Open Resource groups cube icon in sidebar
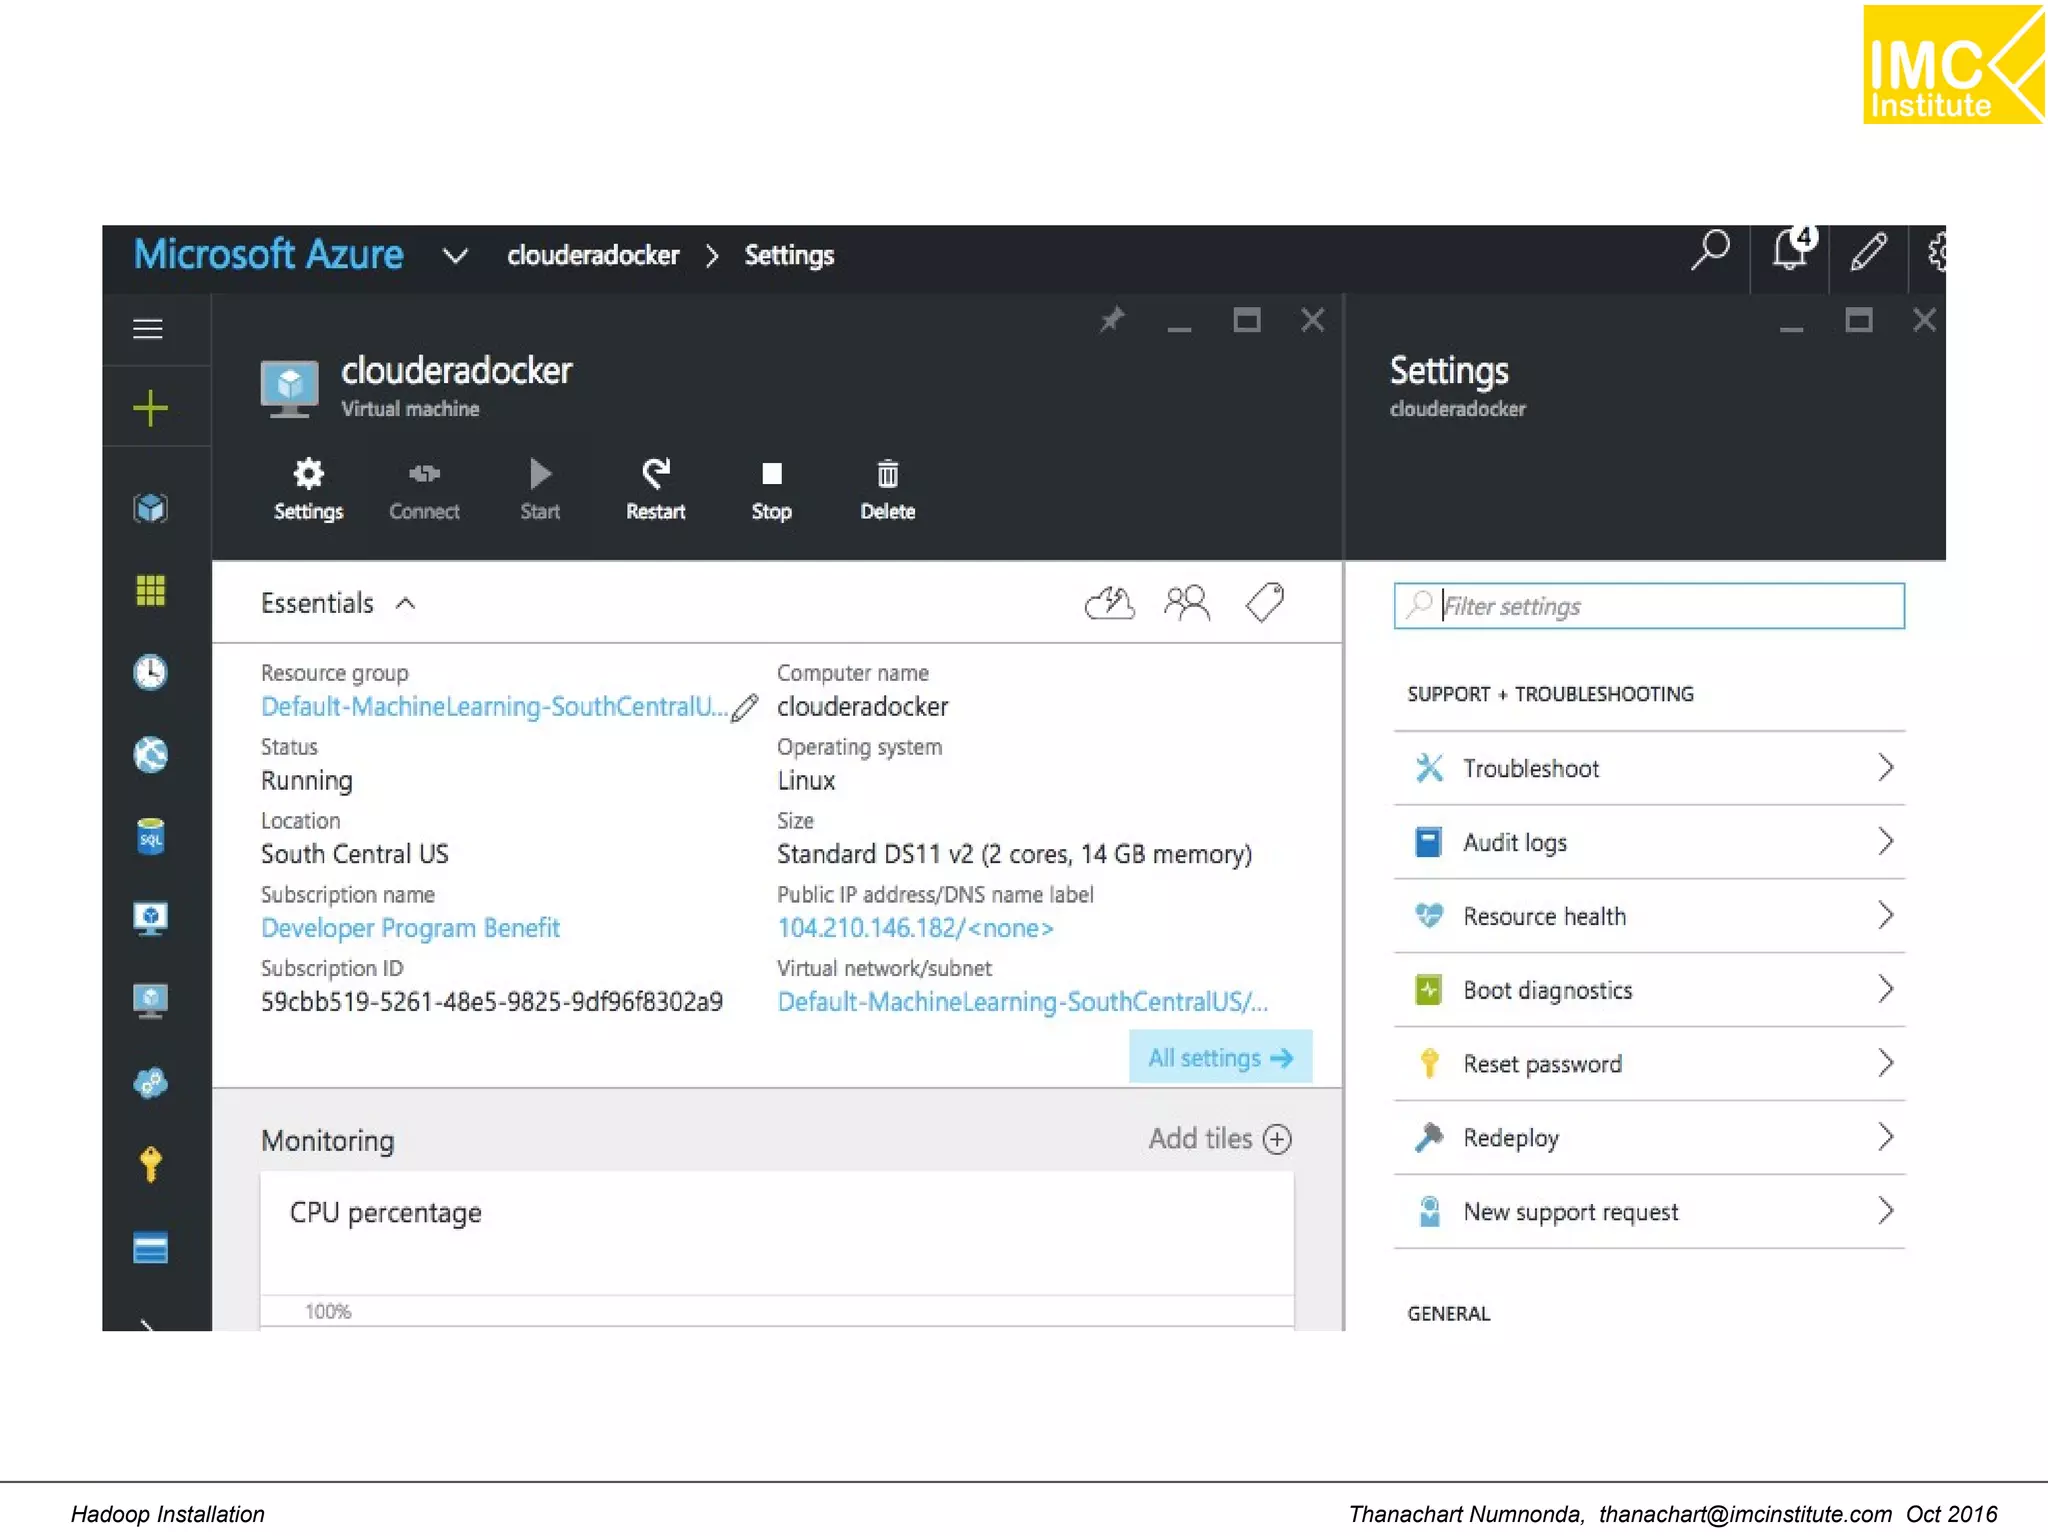The image size is (2048, 1536). coord(150,508)
